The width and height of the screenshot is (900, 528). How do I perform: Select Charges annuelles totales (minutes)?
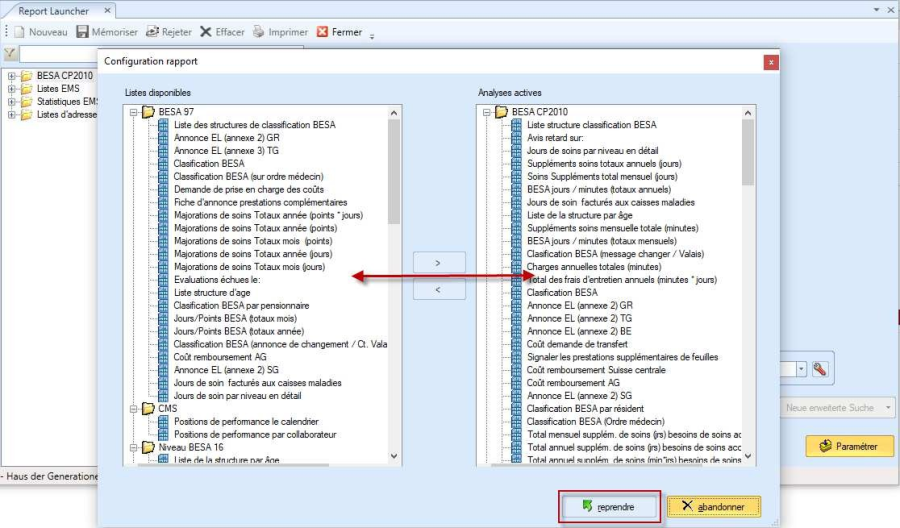pos(593,267)
